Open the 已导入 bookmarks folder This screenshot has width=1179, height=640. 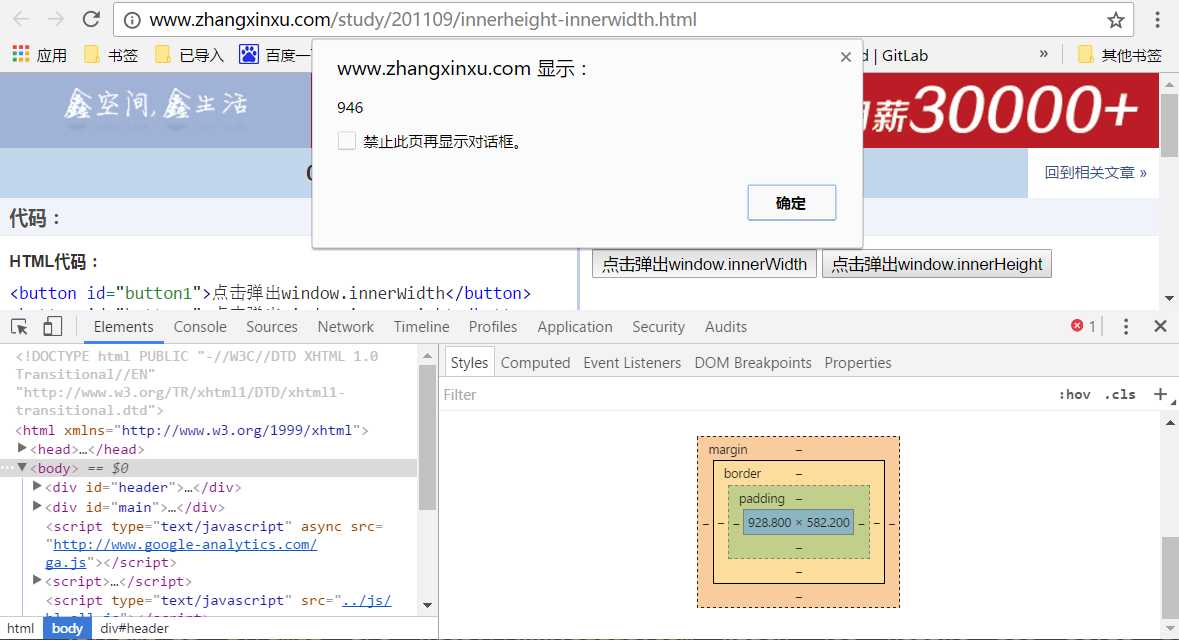click(x=189, y=55)
